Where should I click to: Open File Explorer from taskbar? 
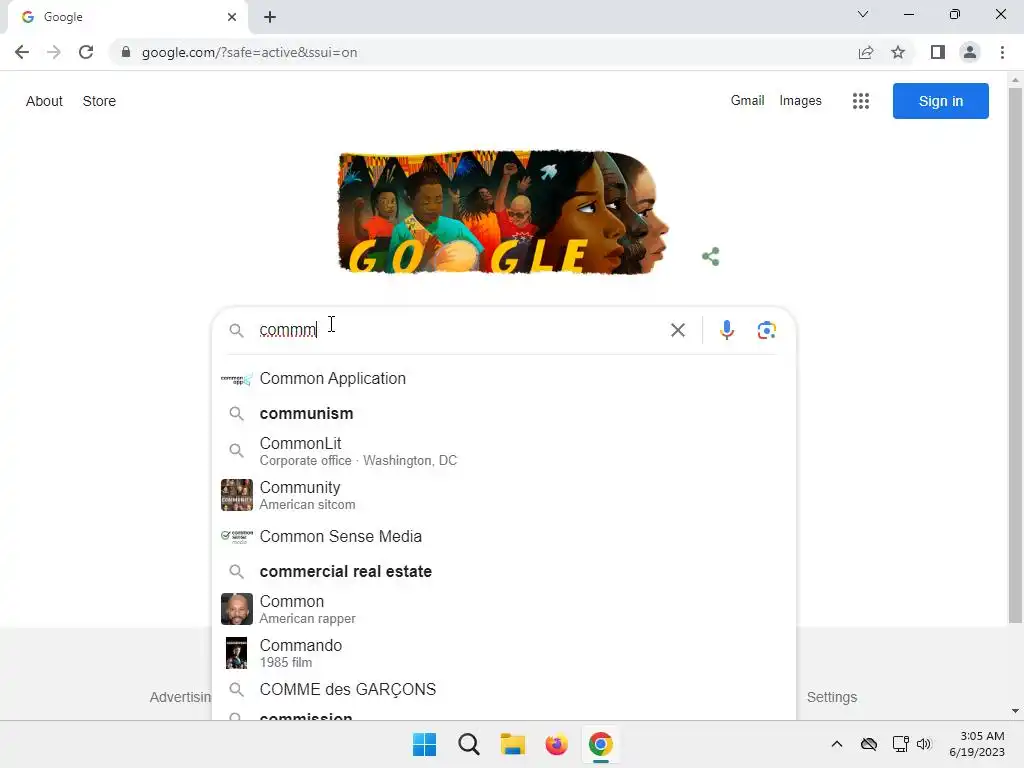point(513,744)
